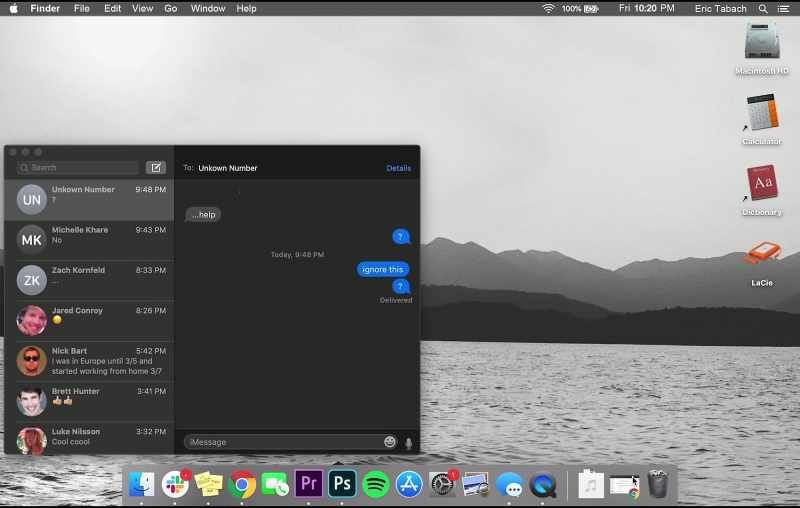This screenshot has height=508, width=800.
Task: Launch Google Chrome from the dock
Action: pos(242,484)
